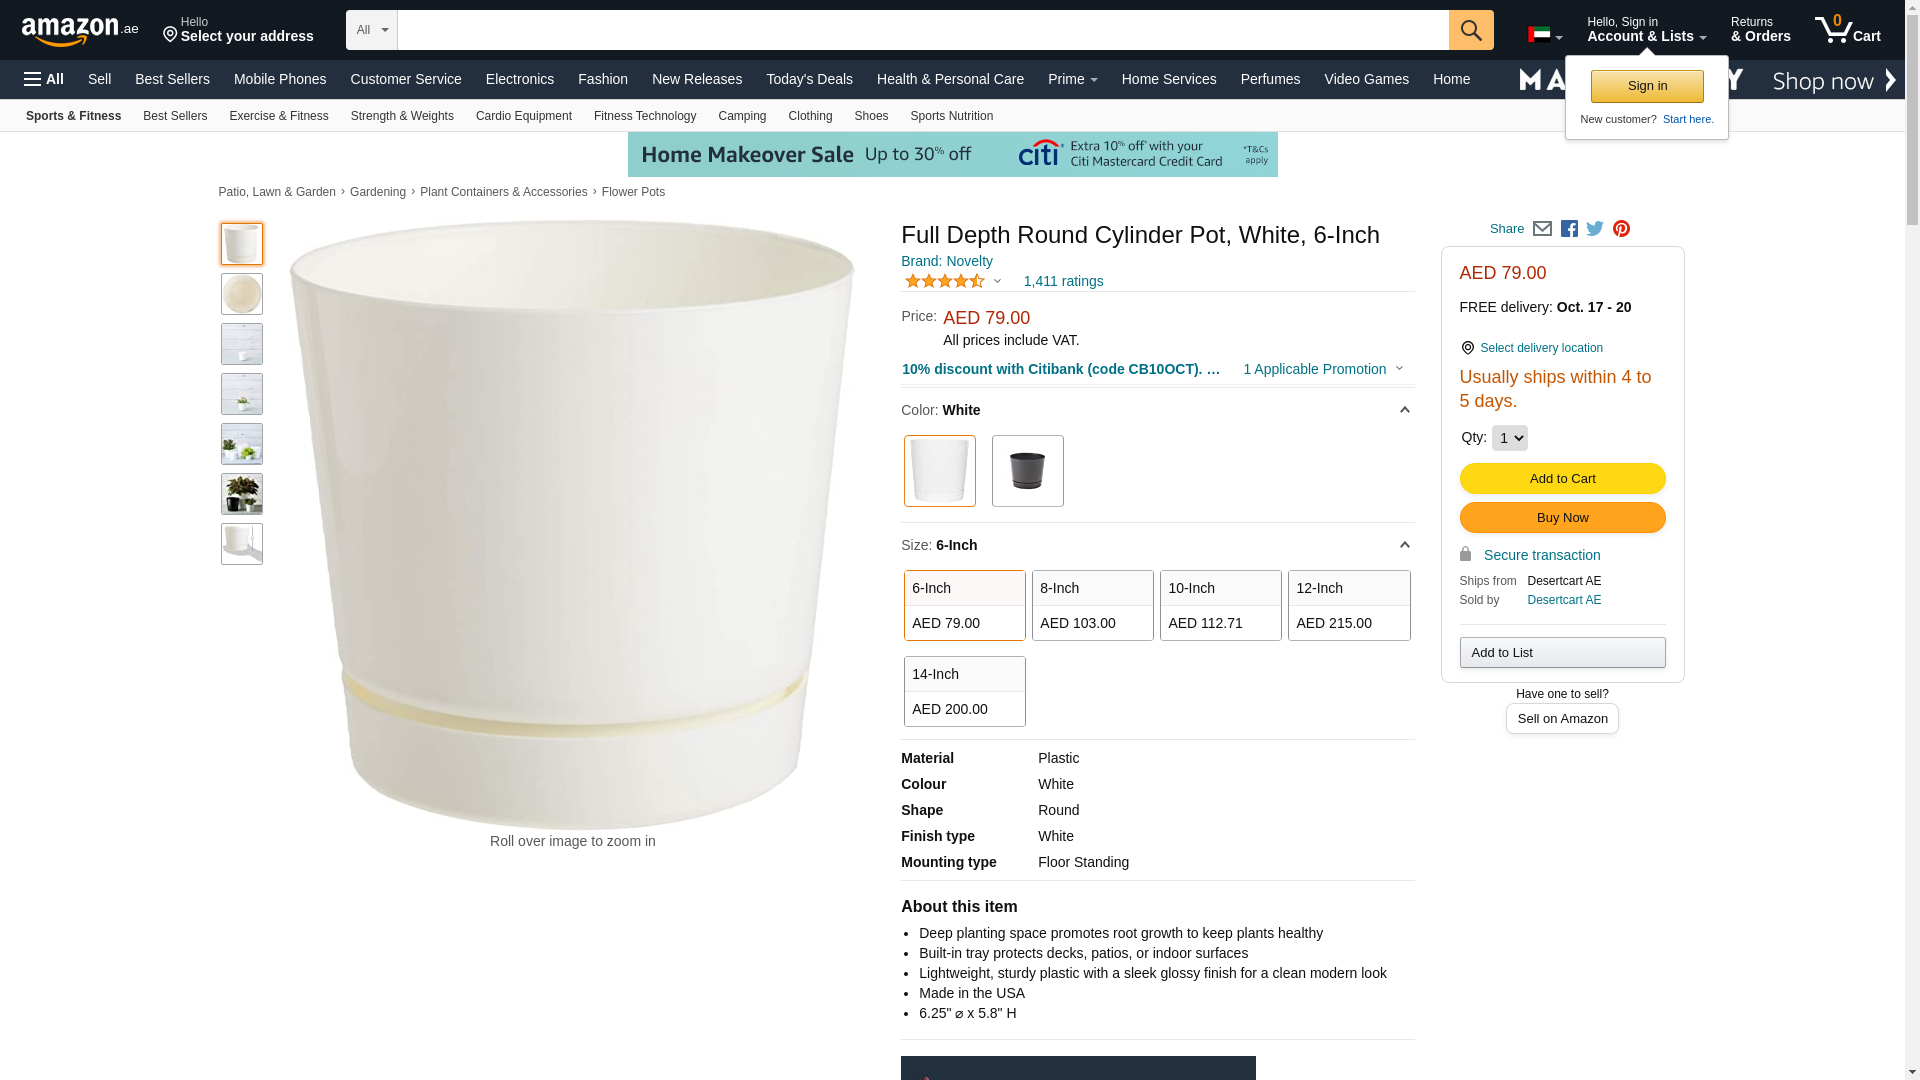Expand the 1 Applicable Promotion section
The height and width of the screenshot is (1080, 1920).
[1322, 369]
